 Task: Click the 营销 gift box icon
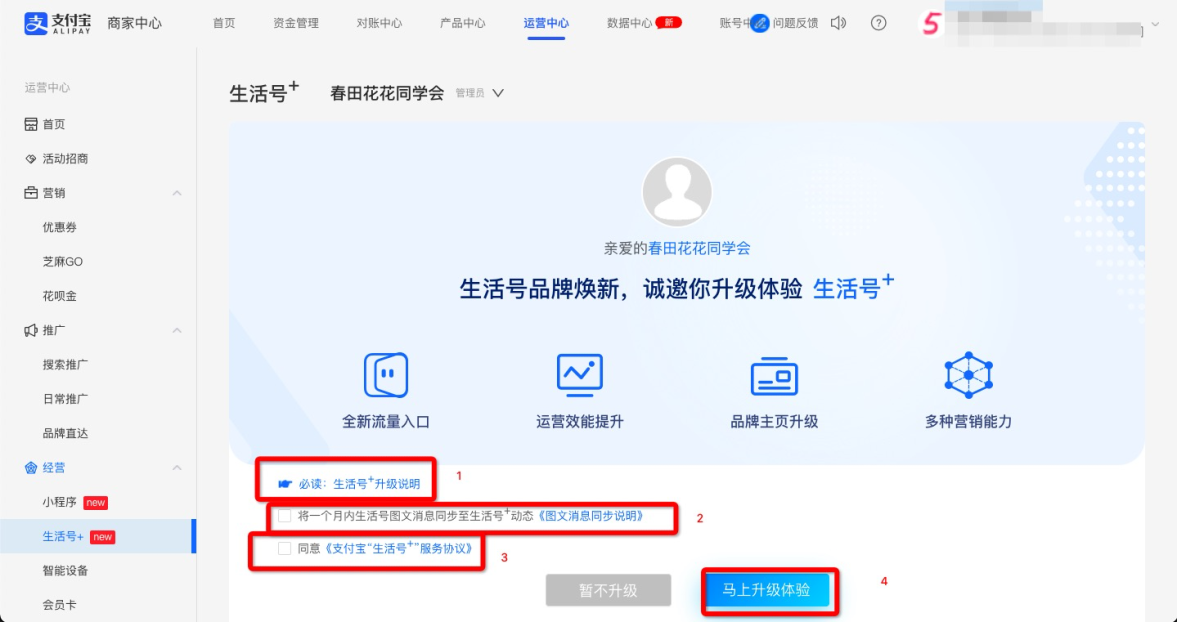coord(31,194)
